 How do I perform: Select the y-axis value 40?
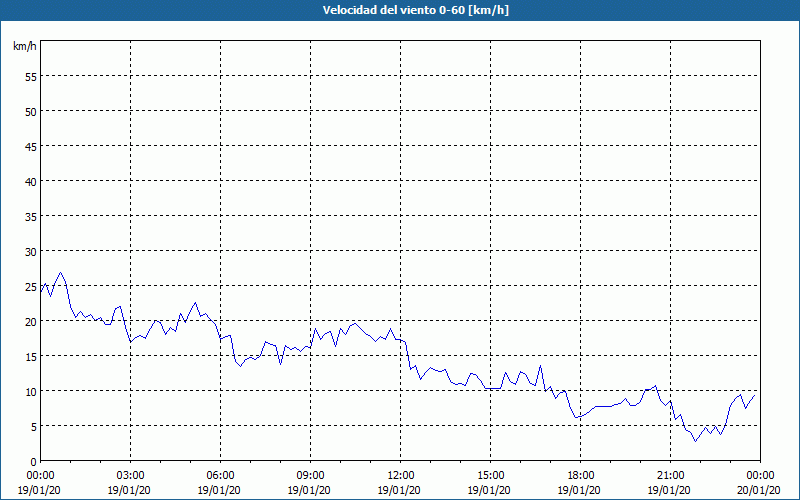point(31,181)
